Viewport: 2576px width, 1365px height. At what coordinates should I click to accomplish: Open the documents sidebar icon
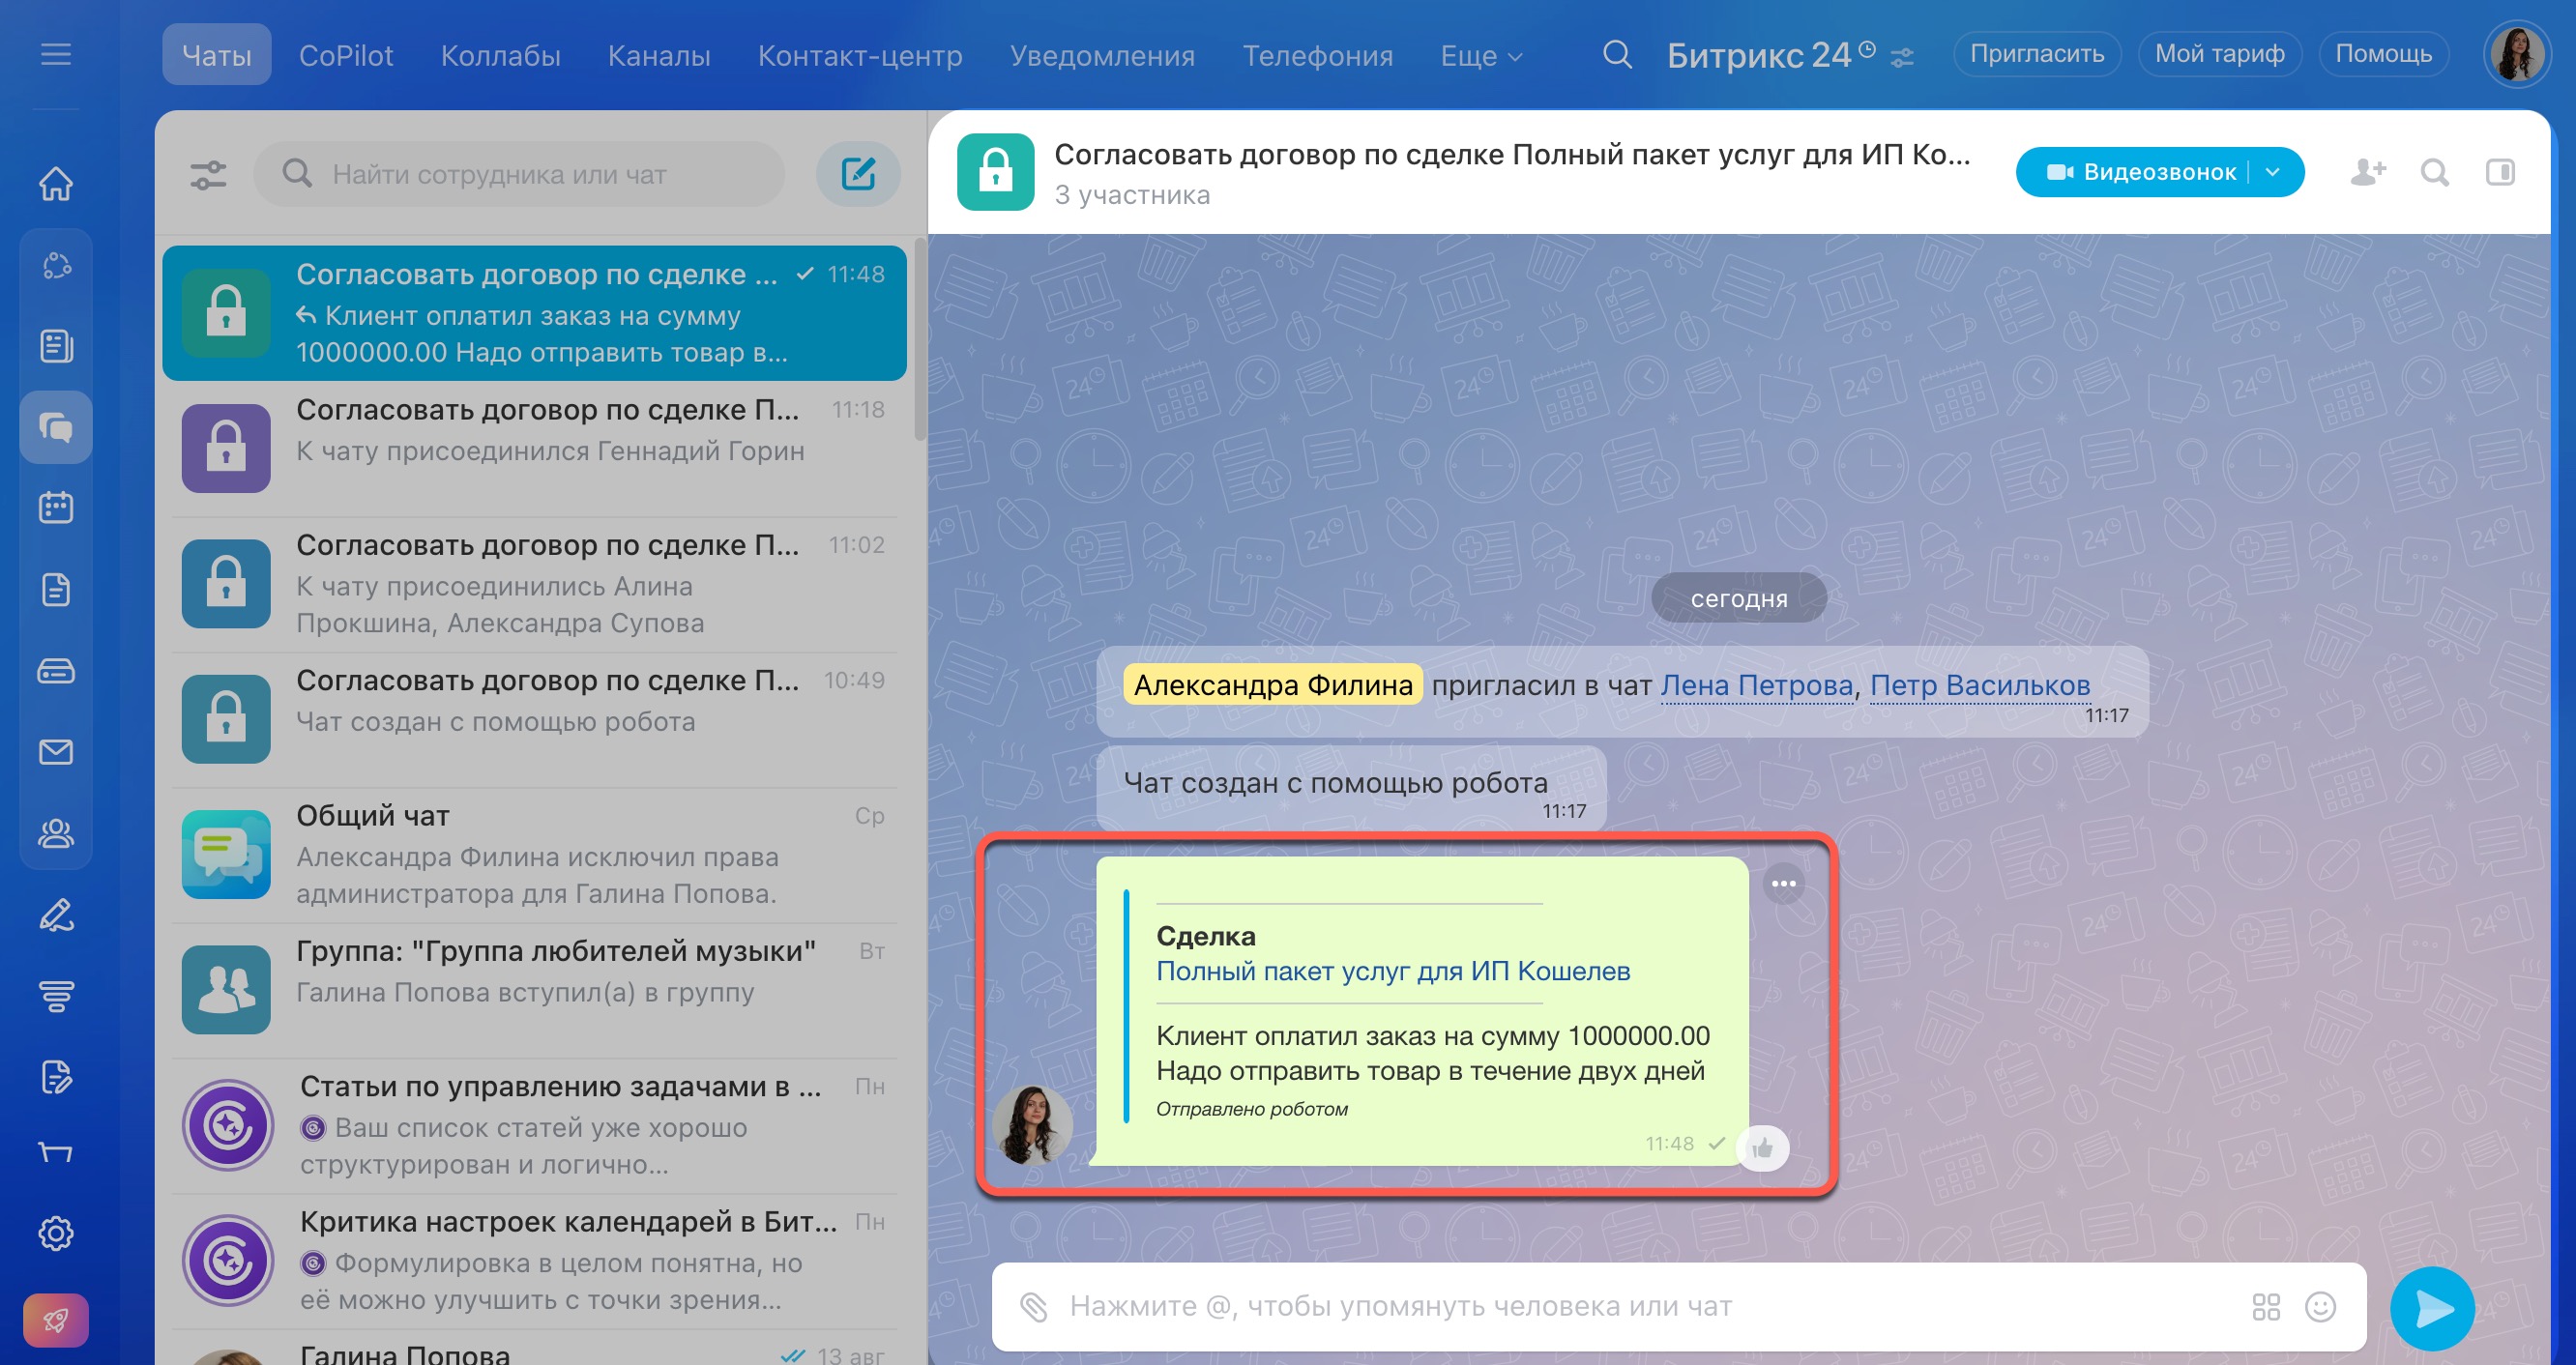tap(56, 590)
